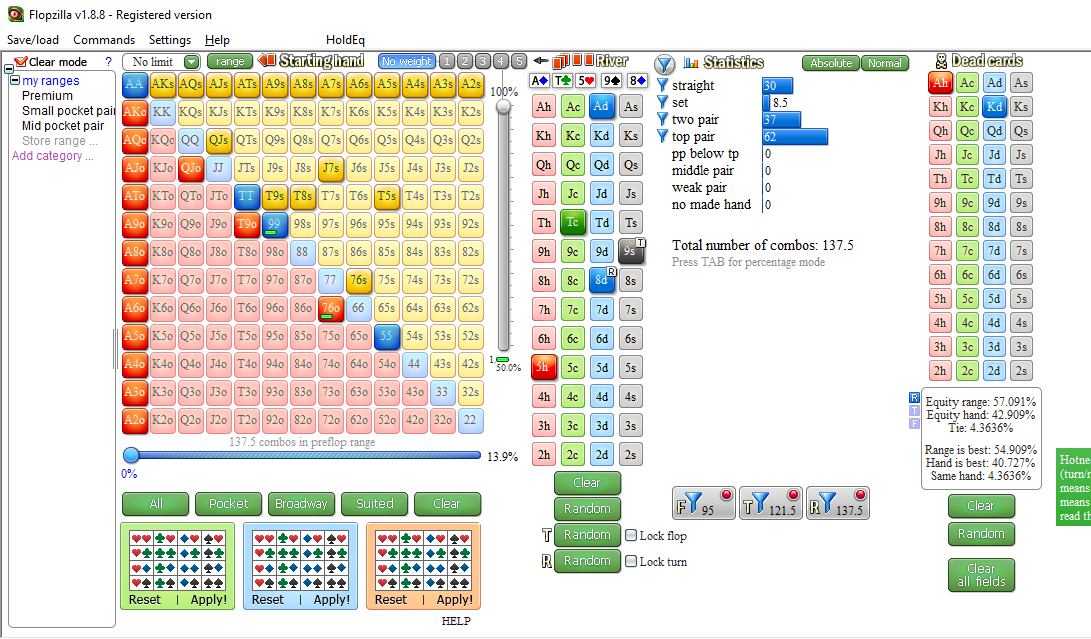The height and width of the screenshot is (639, 1091).
Task: Click the large Statistics filter funnel icon
Action: point(665,63)
